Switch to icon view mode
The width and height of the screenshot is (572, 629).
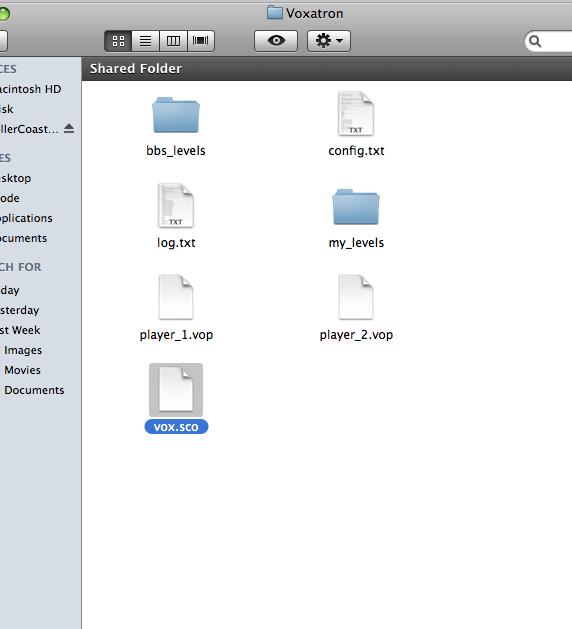click(x=118, y=41)
